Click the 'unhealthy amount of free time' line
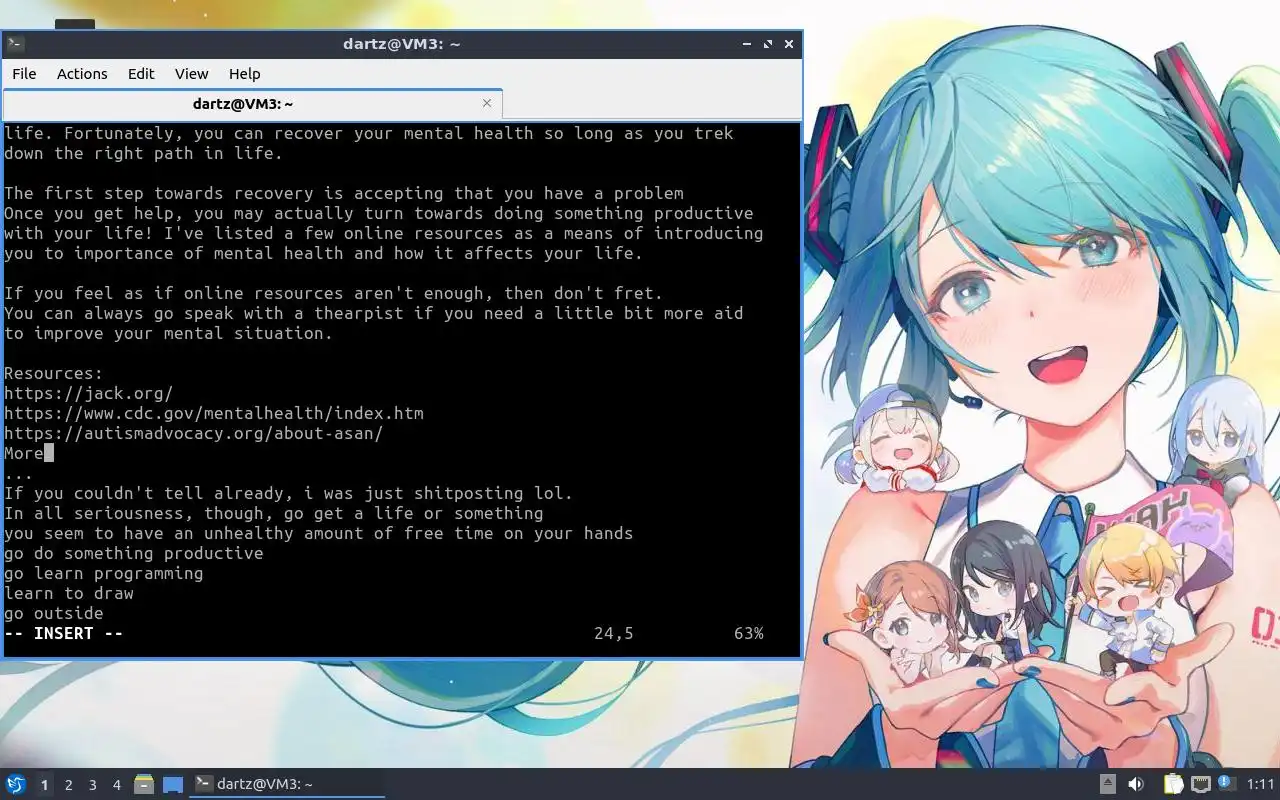This screenshot has height=800, width=1280. [319, 533]
